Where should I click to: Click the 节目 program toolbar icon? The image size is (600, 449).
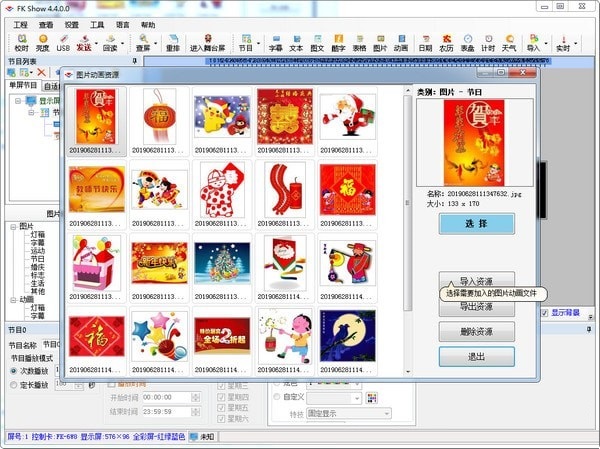tap(246, 43)
